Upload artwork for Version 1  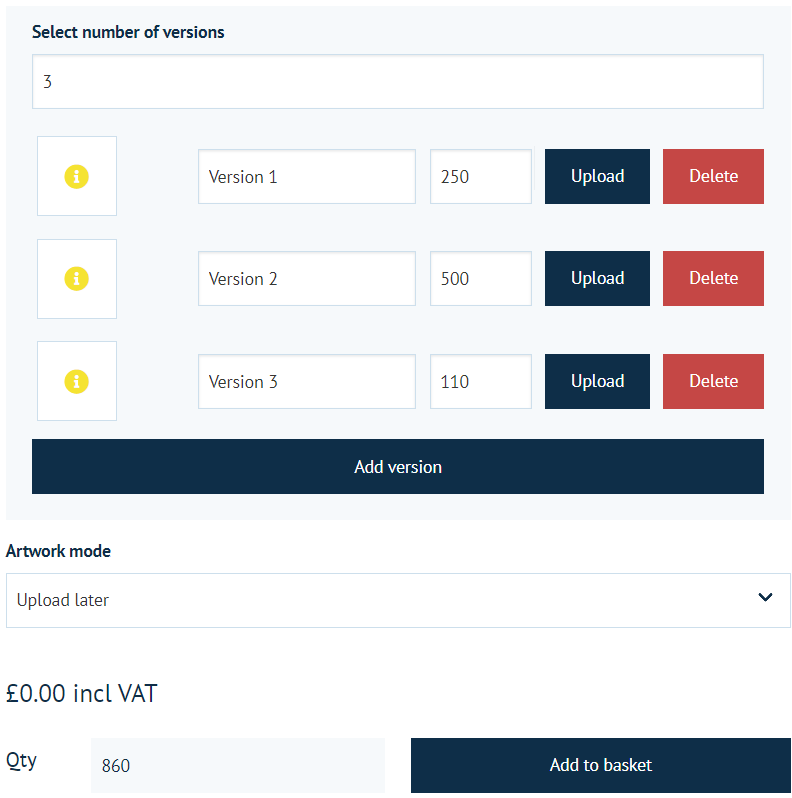[597, 177]
